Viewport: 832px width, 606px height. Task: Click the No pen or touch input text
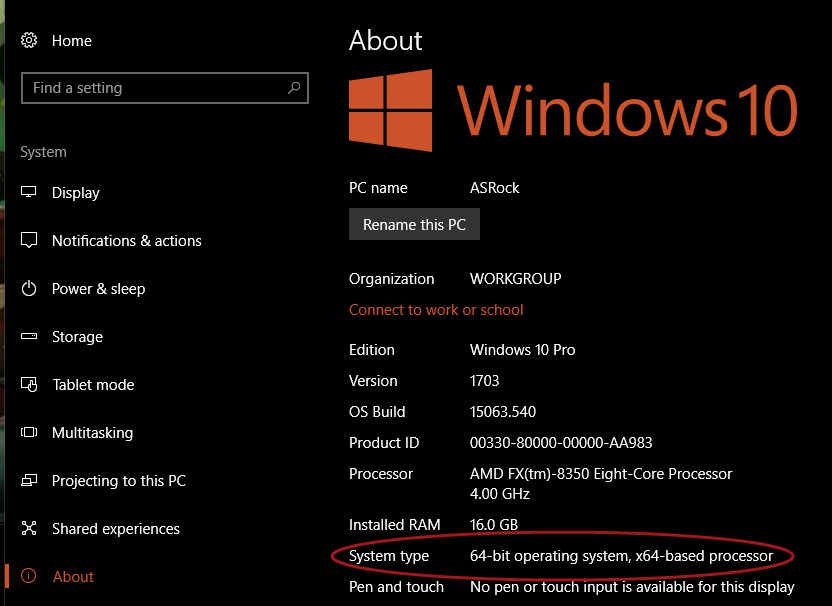click(632, 587)
